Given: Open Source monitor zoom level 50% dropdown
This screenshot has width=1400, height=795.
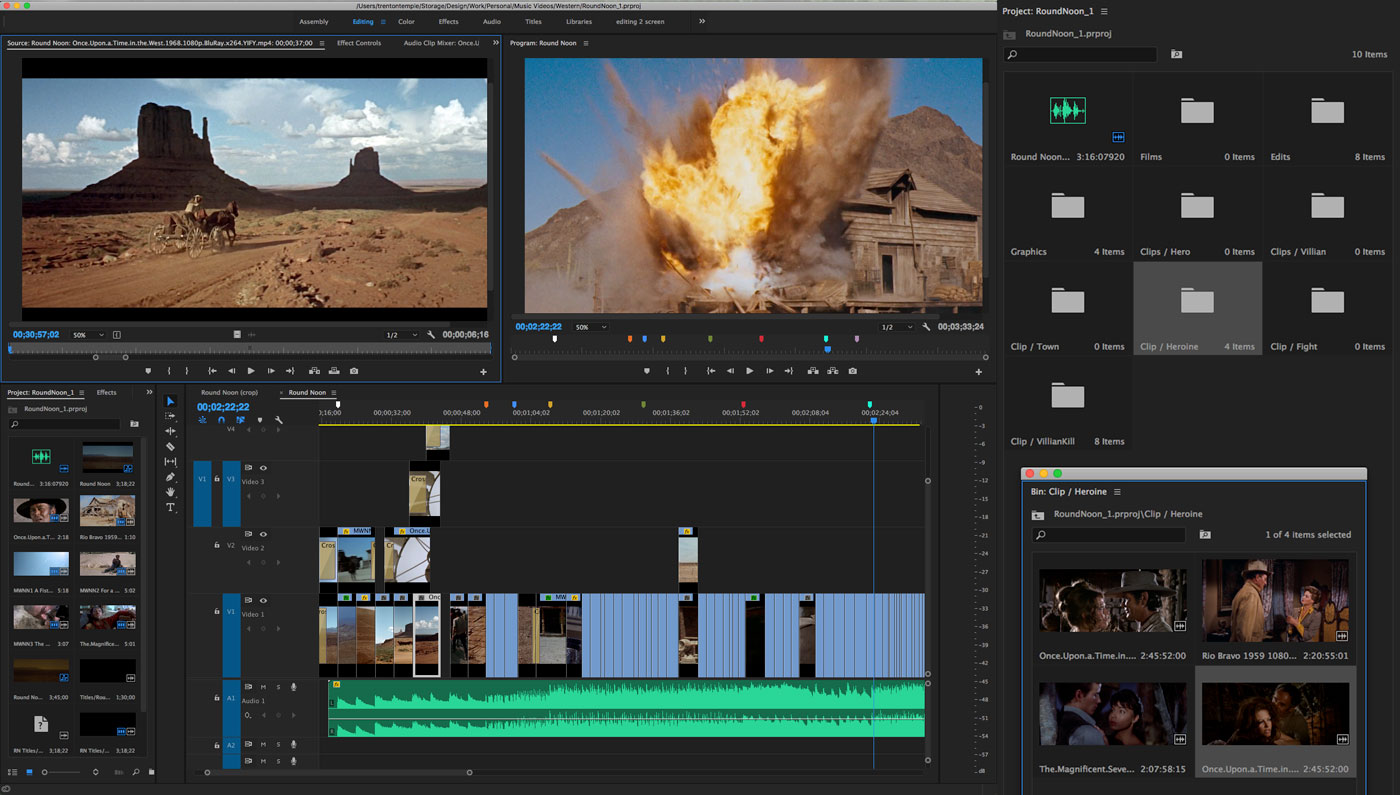Looking at the screenshot, I should pos(89,335).
